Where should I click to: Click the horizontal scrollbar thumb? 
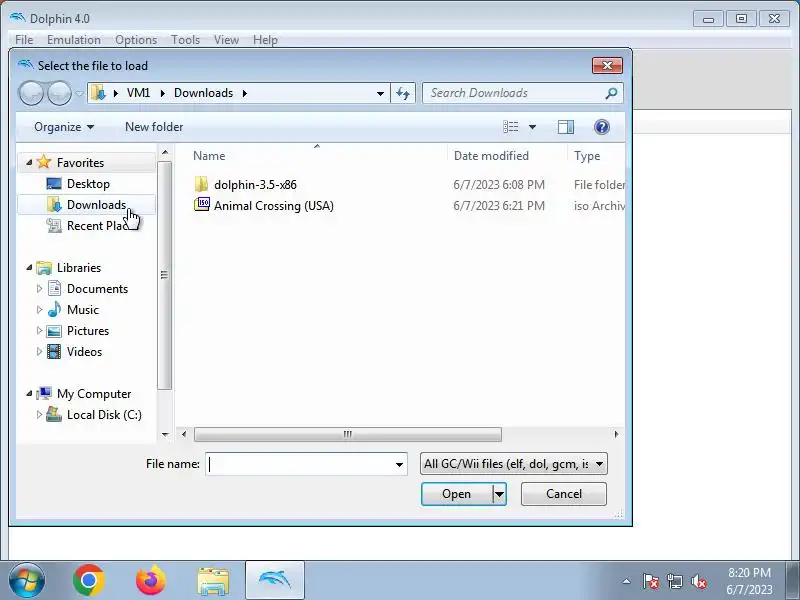point(348,434)
